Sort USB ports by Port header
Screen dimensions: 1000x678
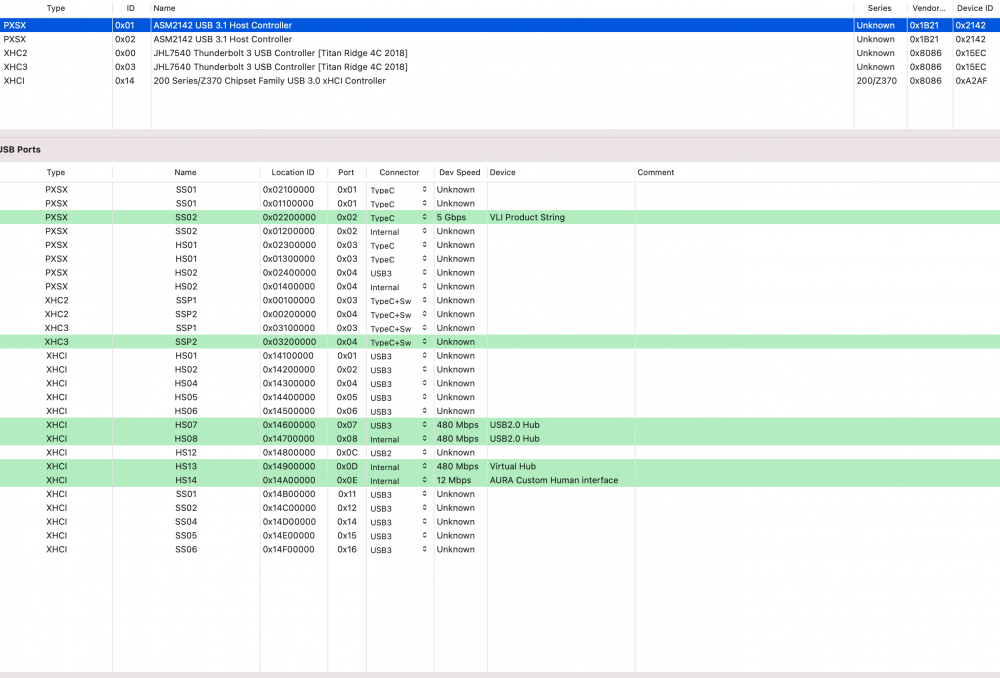click(346, 172)
